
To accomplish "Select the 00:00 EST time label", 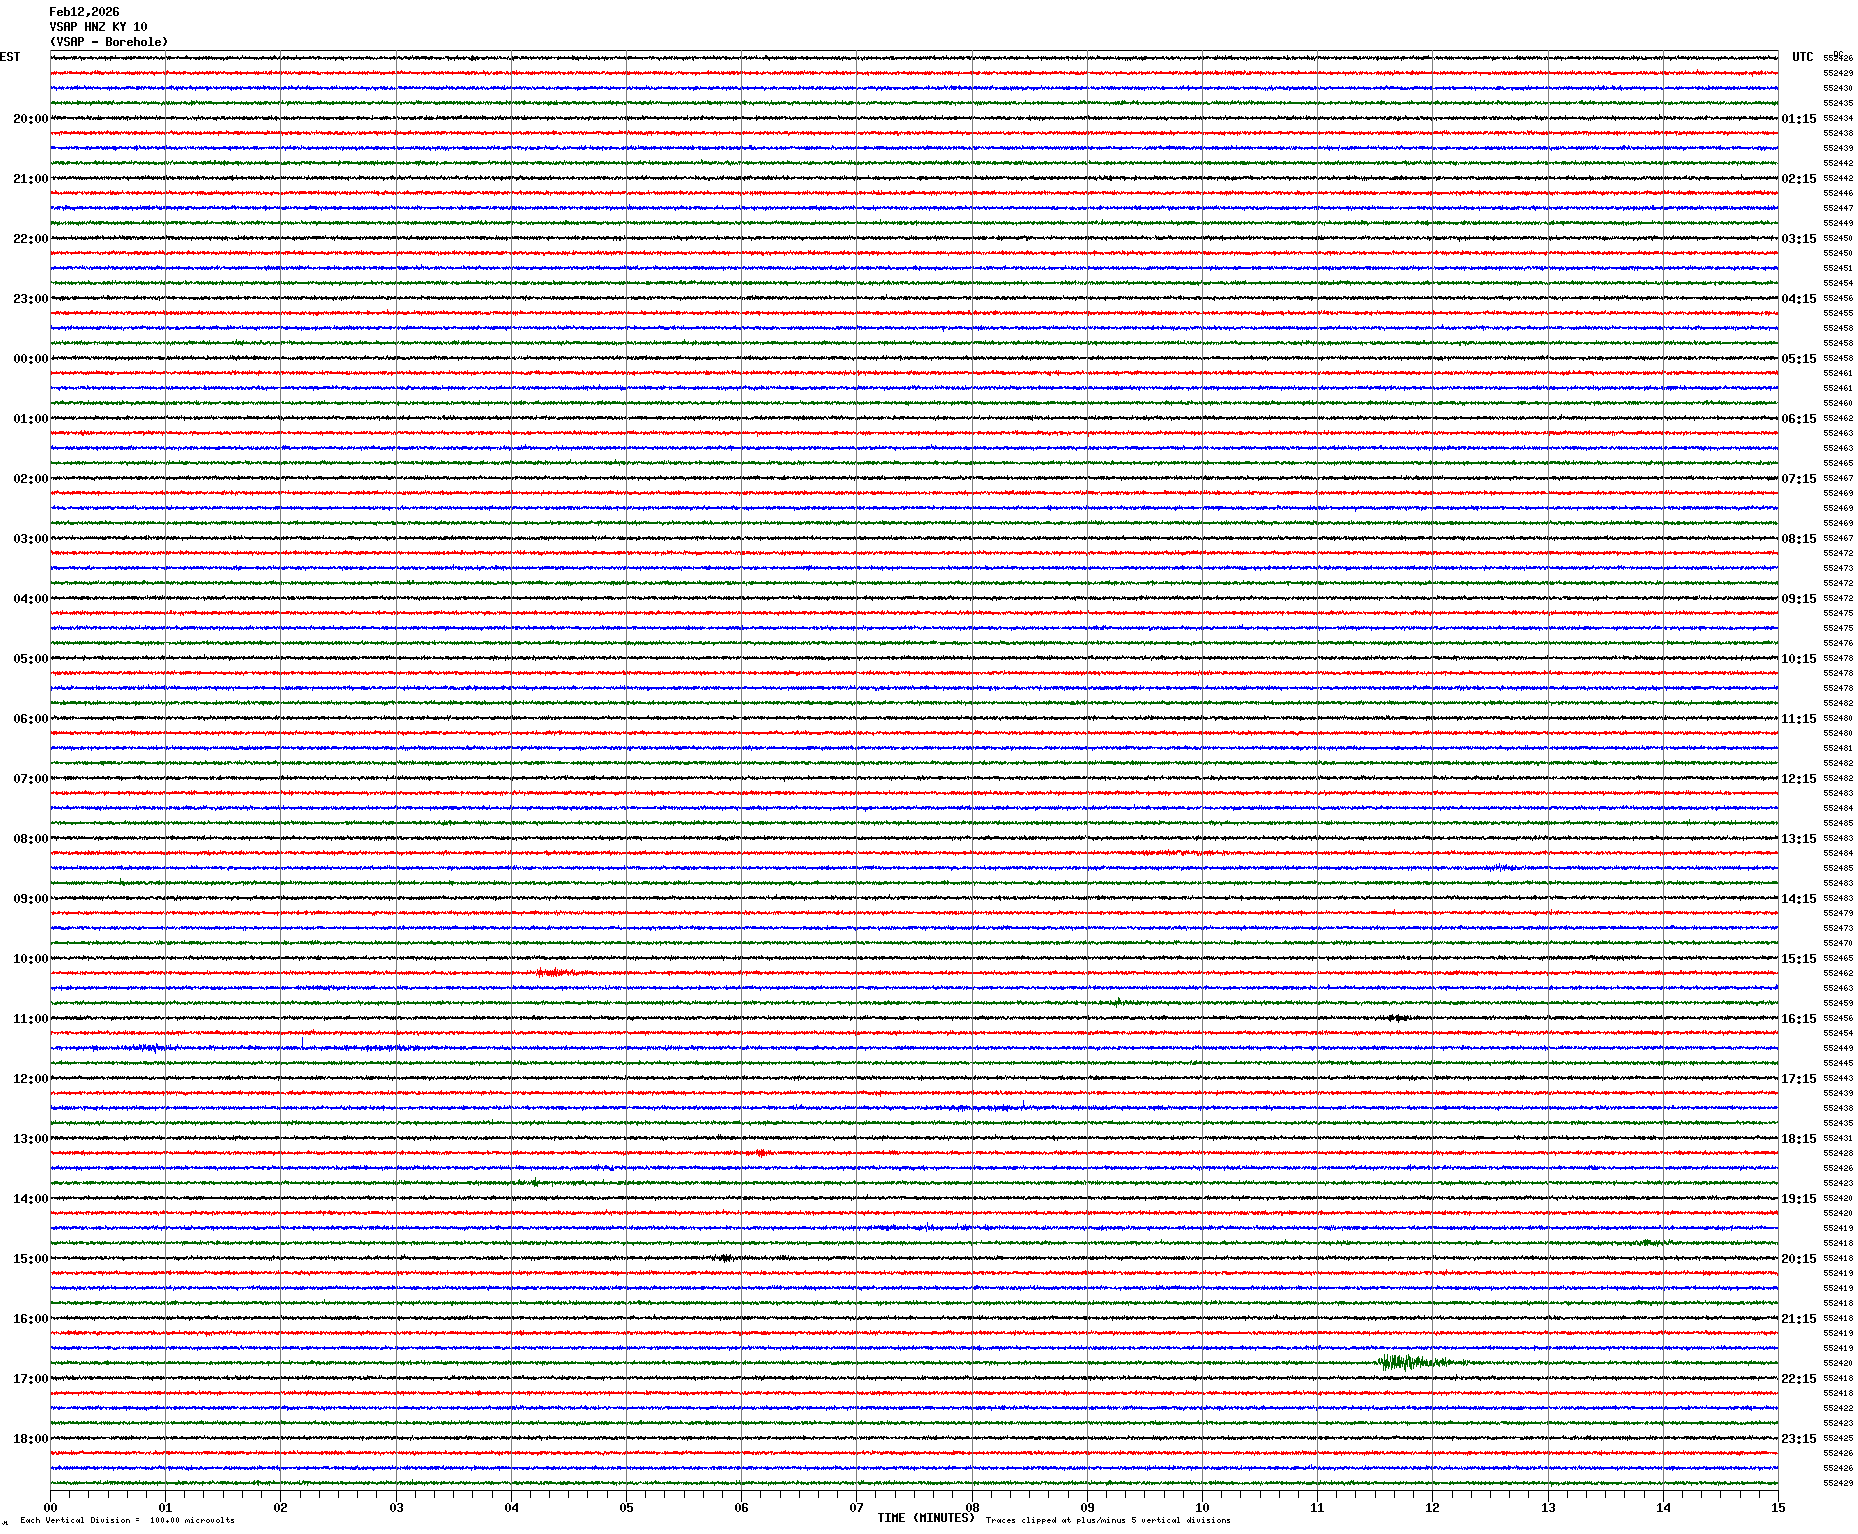I will (30, 359).
